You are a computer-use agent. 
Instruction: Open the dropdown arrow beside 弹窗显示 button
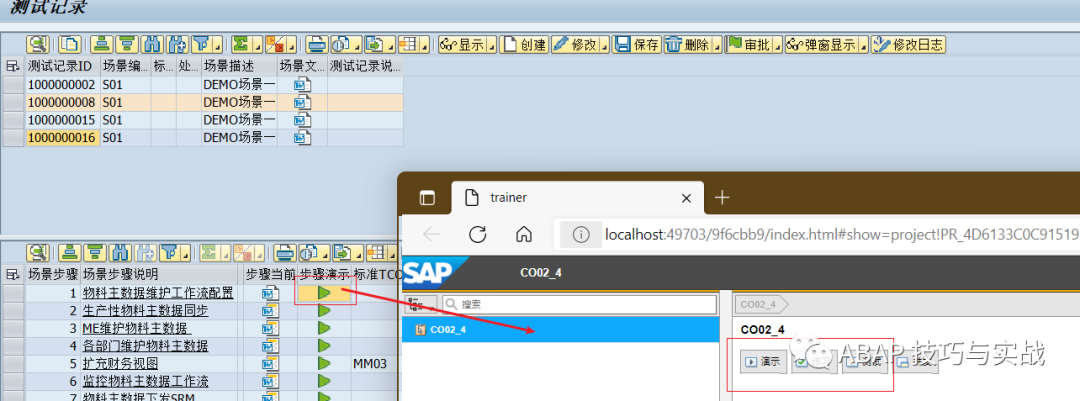[x=864, y=45]
